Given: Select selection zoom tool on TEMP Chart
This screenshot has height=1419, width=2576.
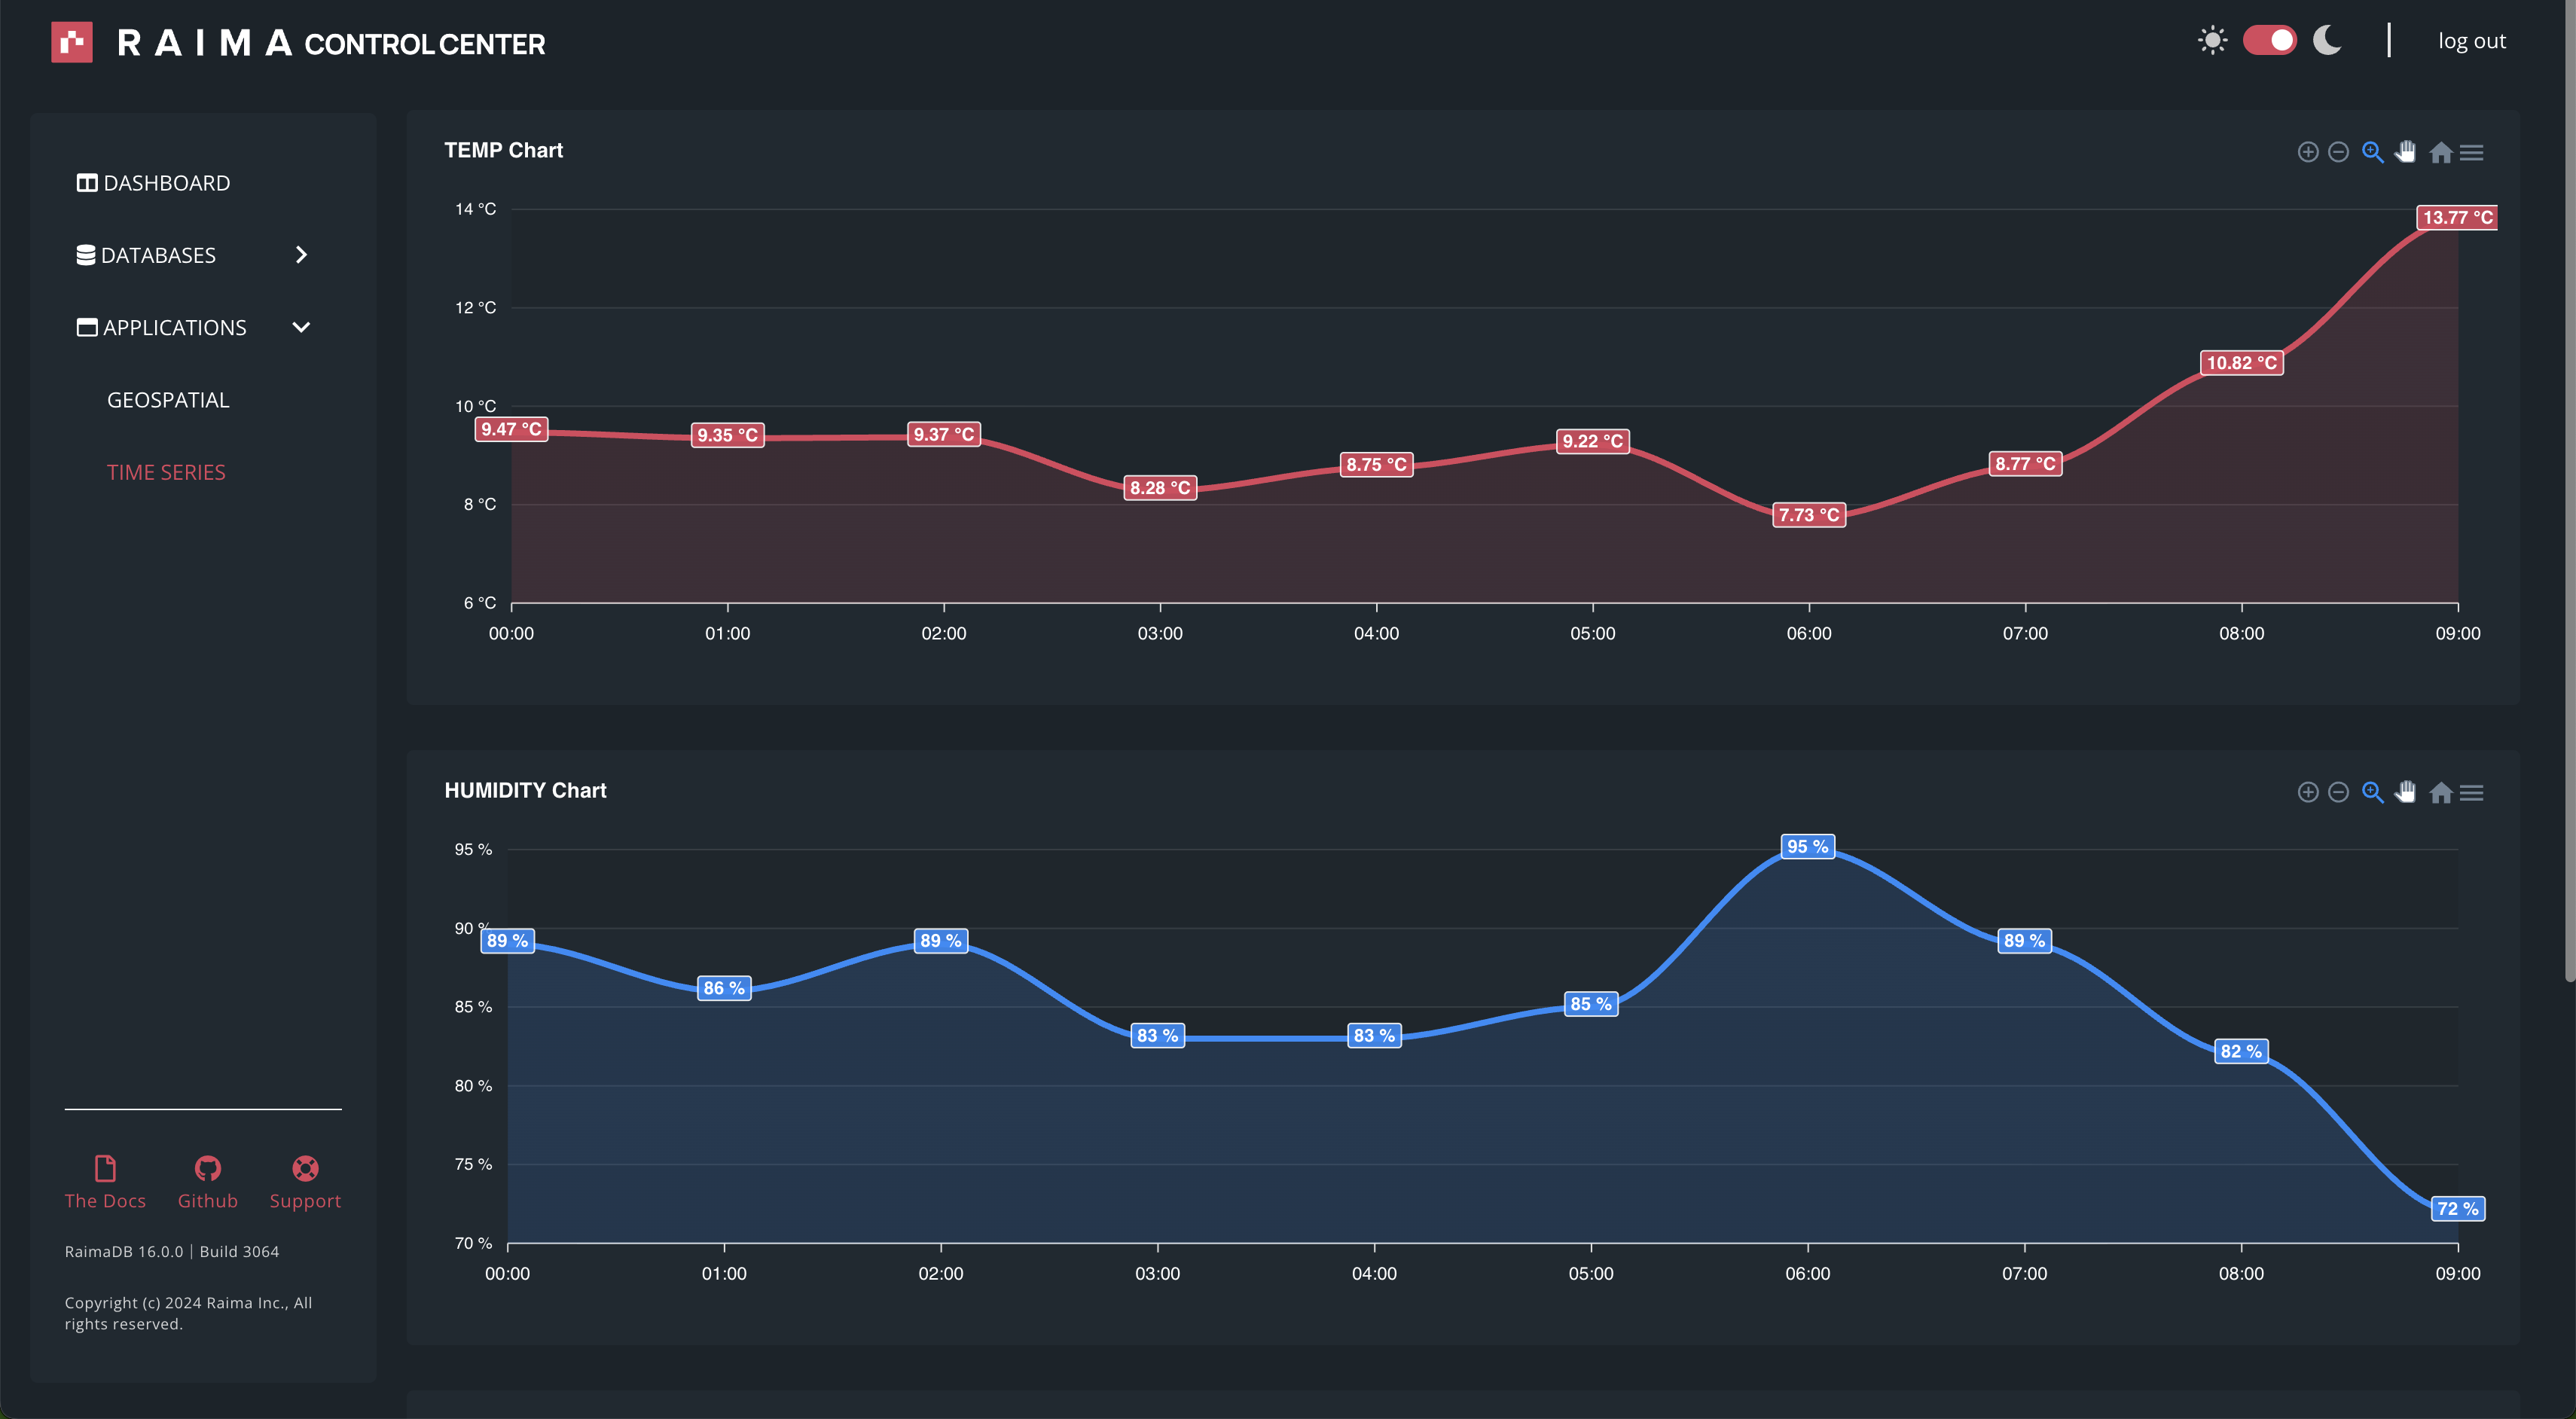Looking at the screenshot, I should click(2372, 152).
